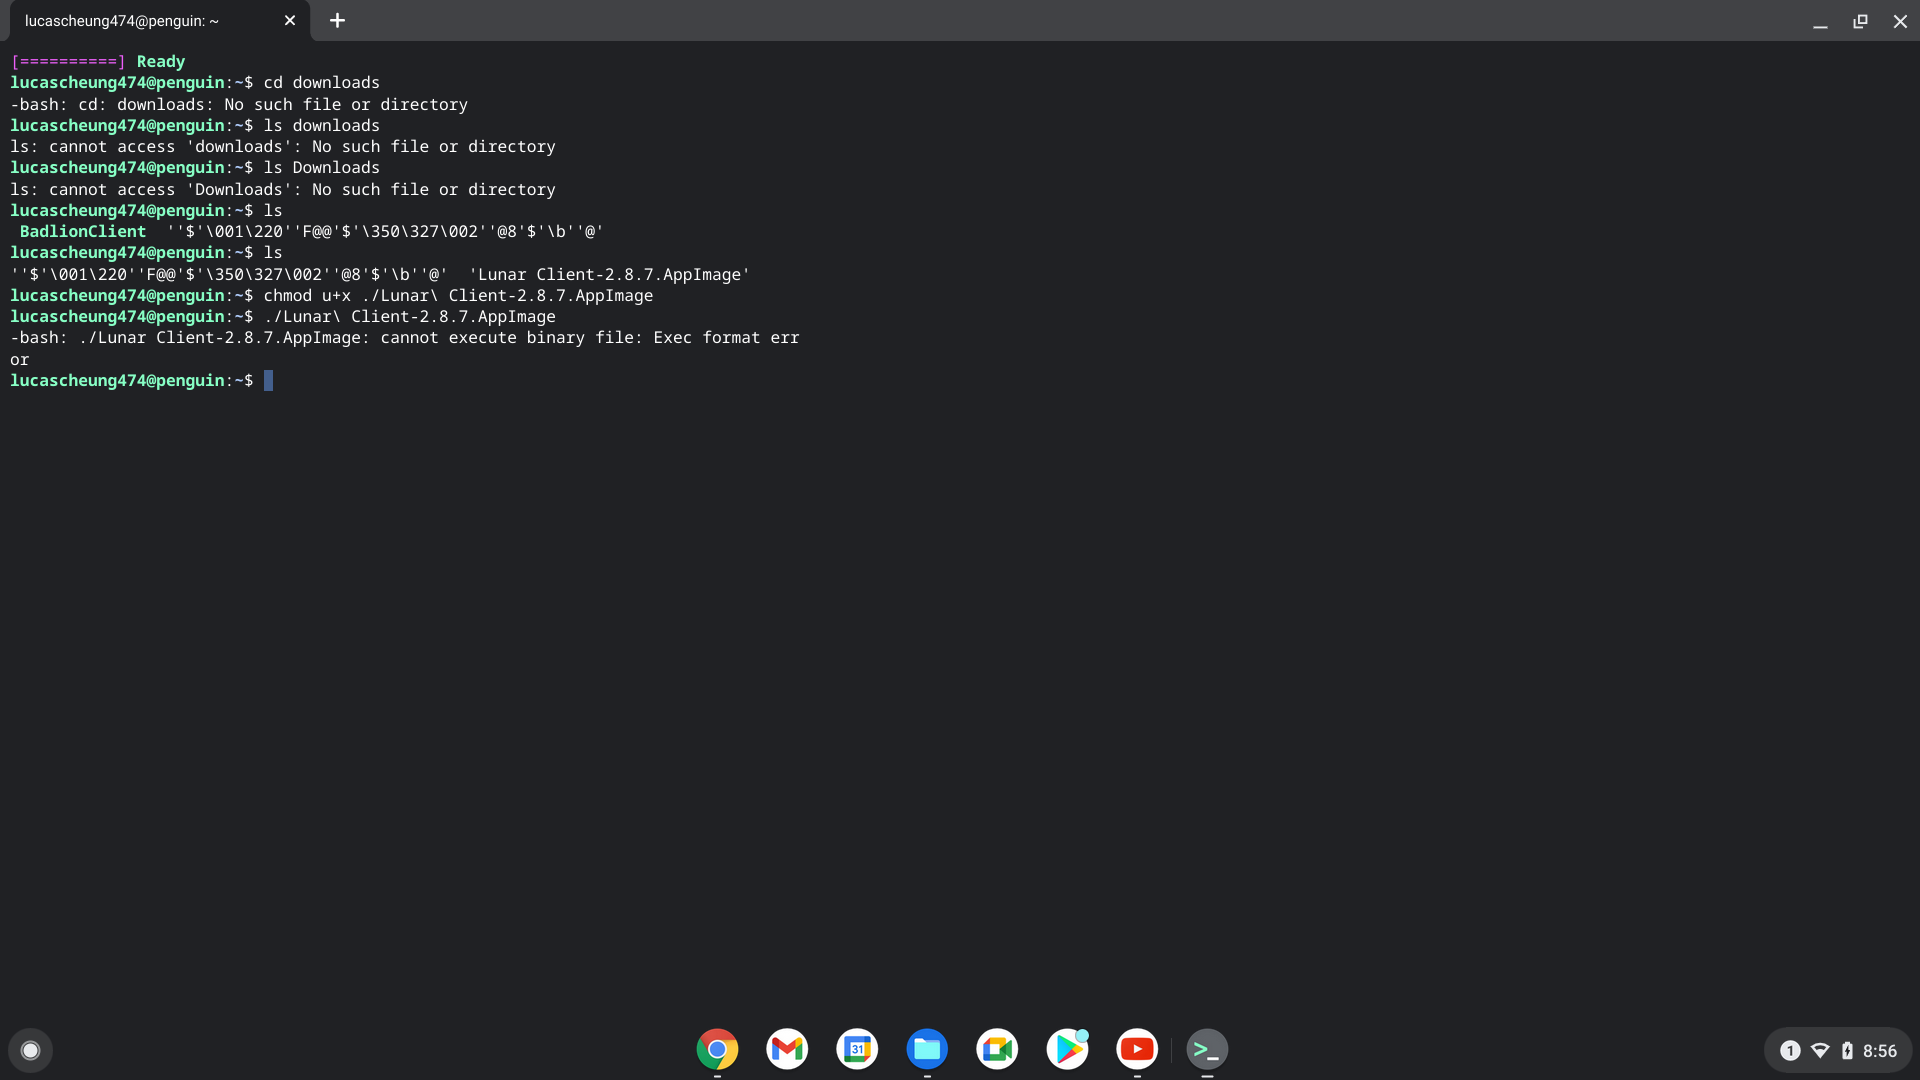1920x1080 pixels.
Task: Open Chrome browser from the shelf
Action: pos(717,1049)
